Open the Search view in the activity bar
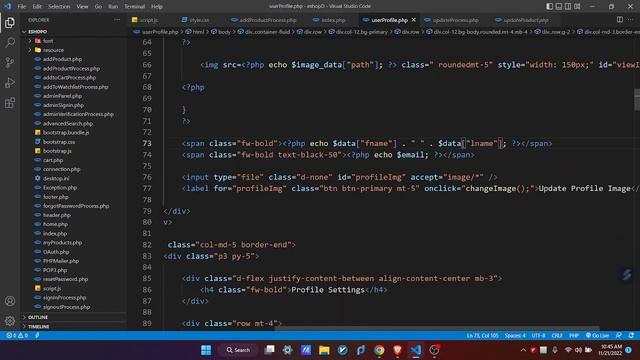This screenshot has width=640, height=360. [10, 42]
